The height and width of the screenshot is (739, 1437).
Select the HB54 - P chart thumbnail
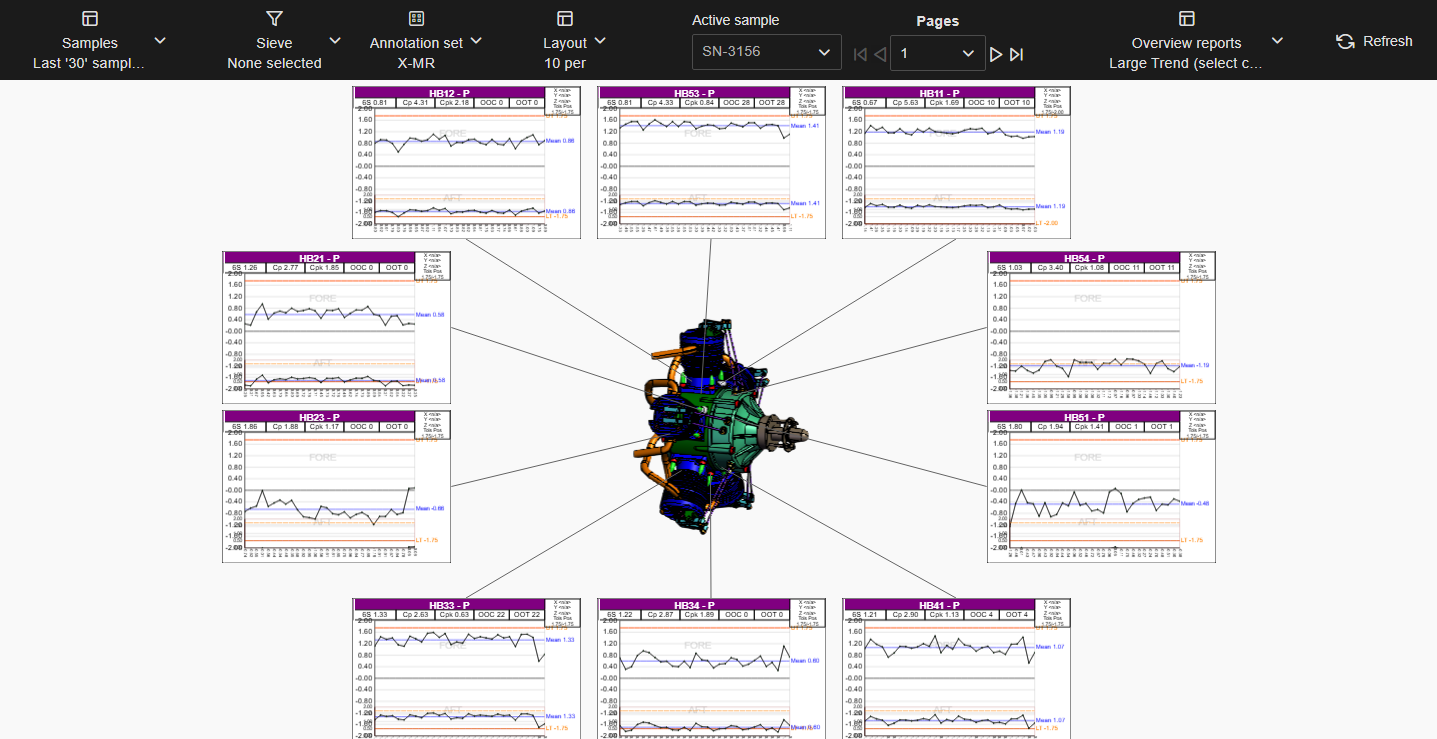(x=1101, y=327)
